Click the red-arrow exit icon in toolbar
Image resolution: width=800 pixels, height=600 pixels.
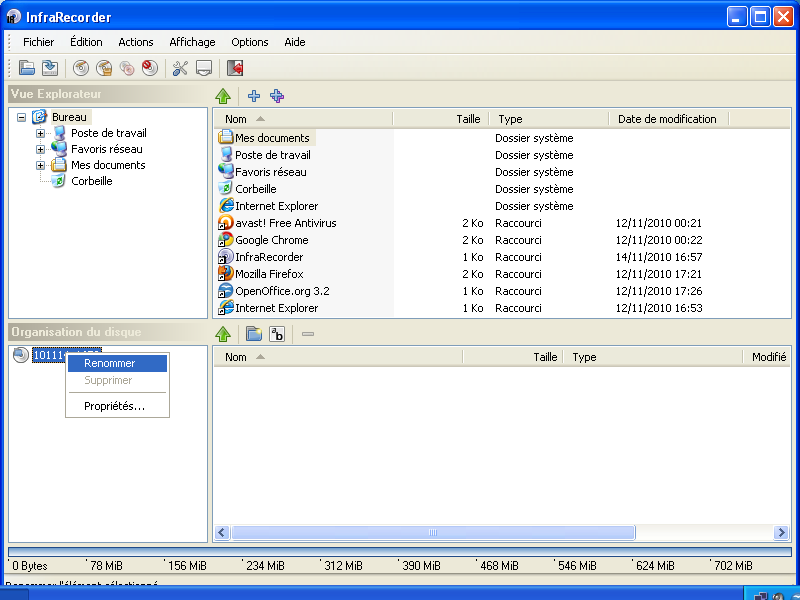pos(235,68)
